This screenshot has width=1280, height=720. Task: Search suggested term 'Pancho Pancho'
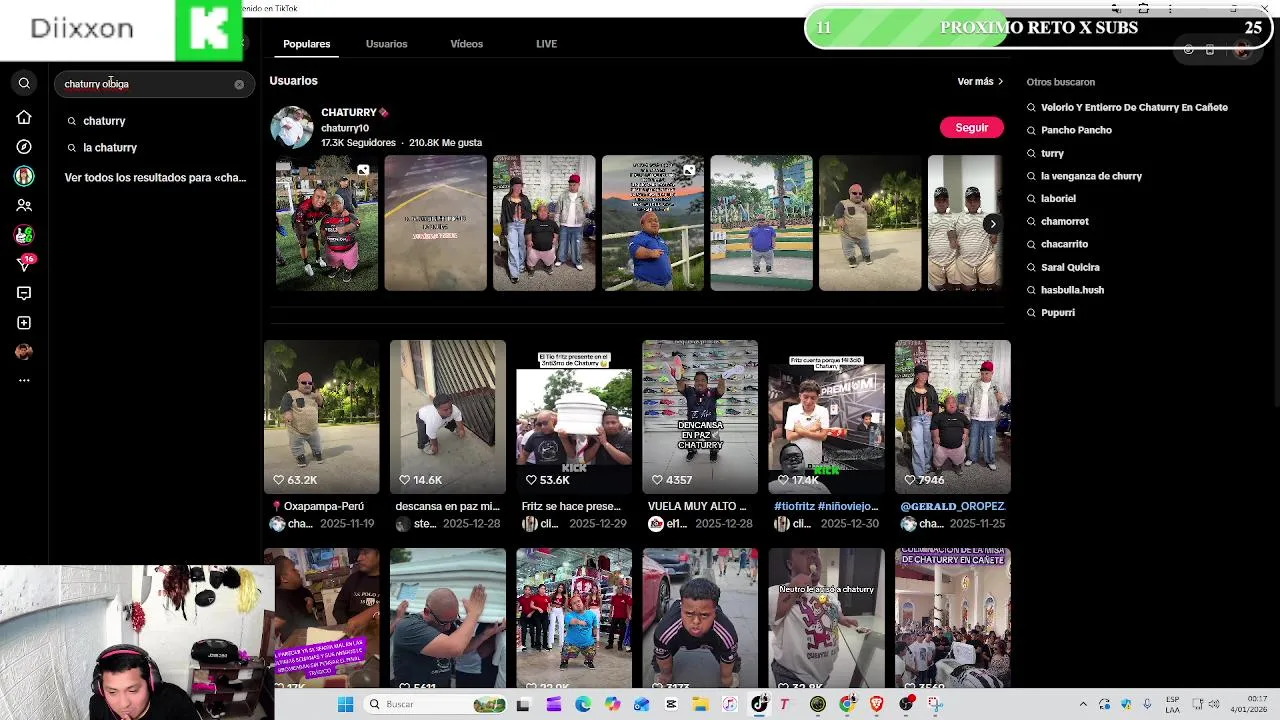1076,130
